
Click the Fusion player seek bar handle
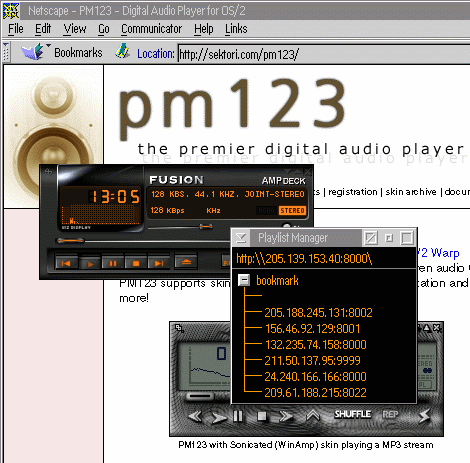70,240
